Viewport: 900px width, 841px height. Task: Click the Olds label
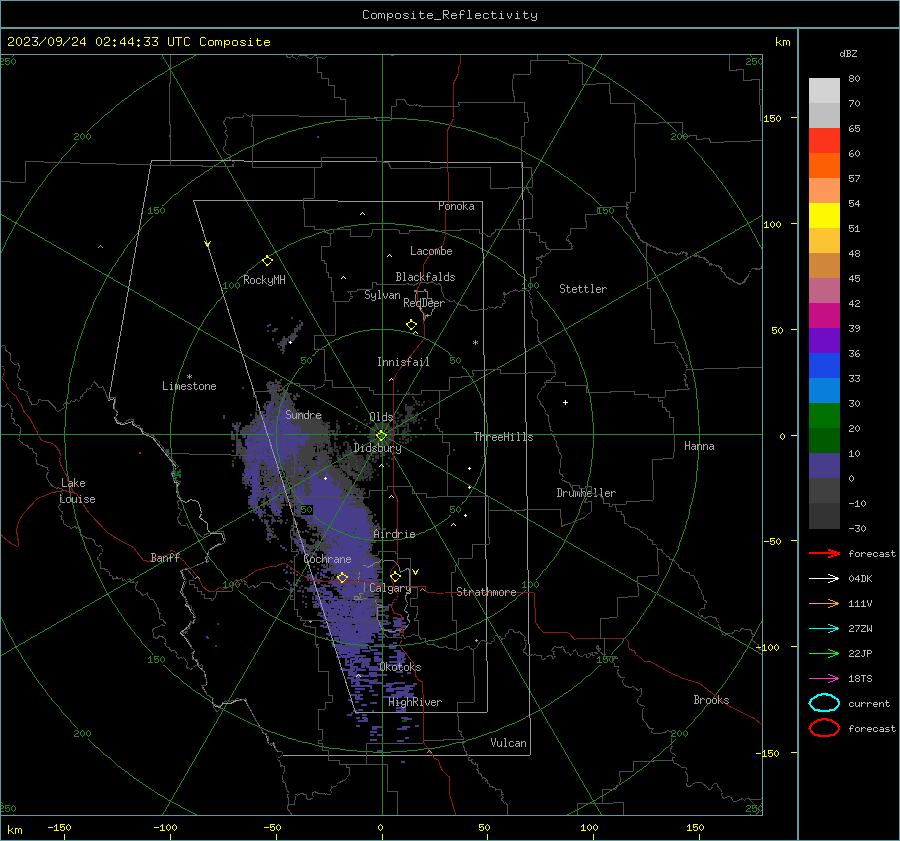tap(381, 417)
